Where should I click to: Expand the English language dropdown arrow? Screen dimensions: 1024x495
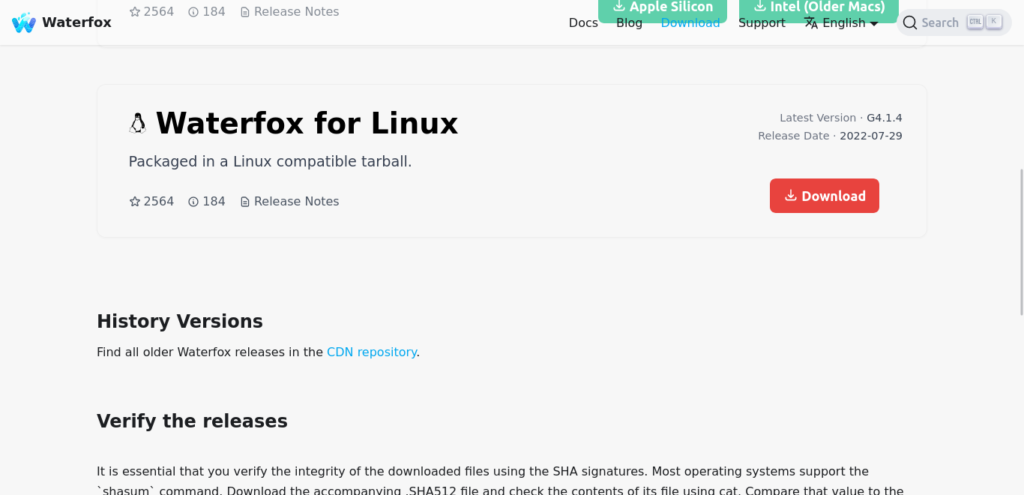[x=874, y=24]
